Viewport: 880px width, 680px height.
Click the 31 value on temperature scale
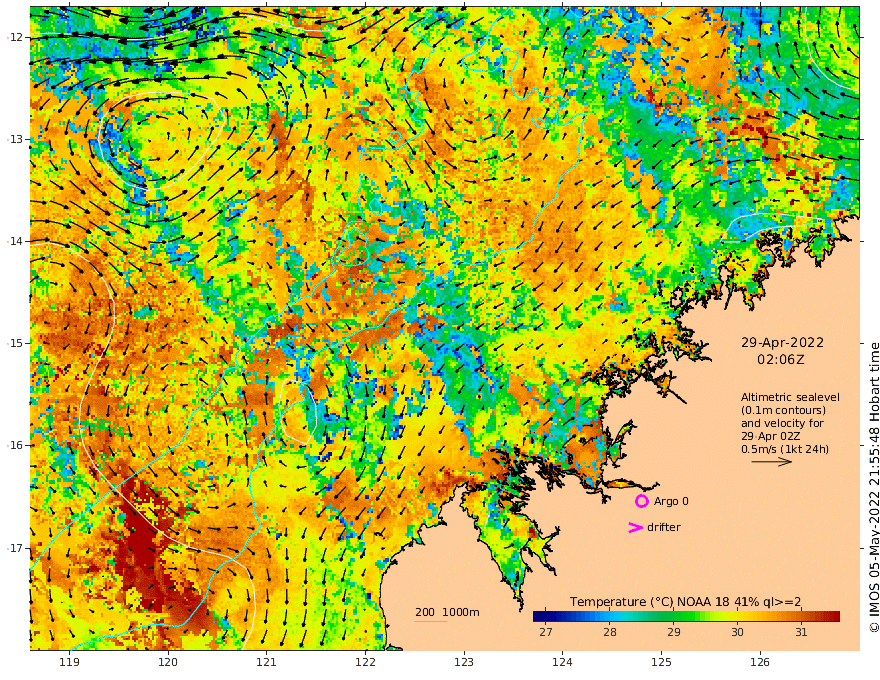coord(801,632)
